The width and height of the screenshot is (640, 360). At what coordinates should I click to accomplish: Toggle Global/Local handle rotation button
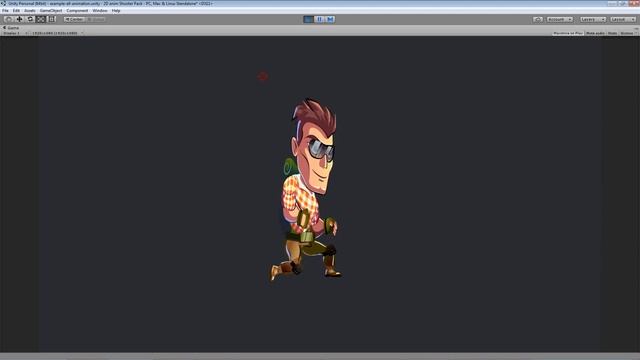pyautogui.click(x=96, y=19)
